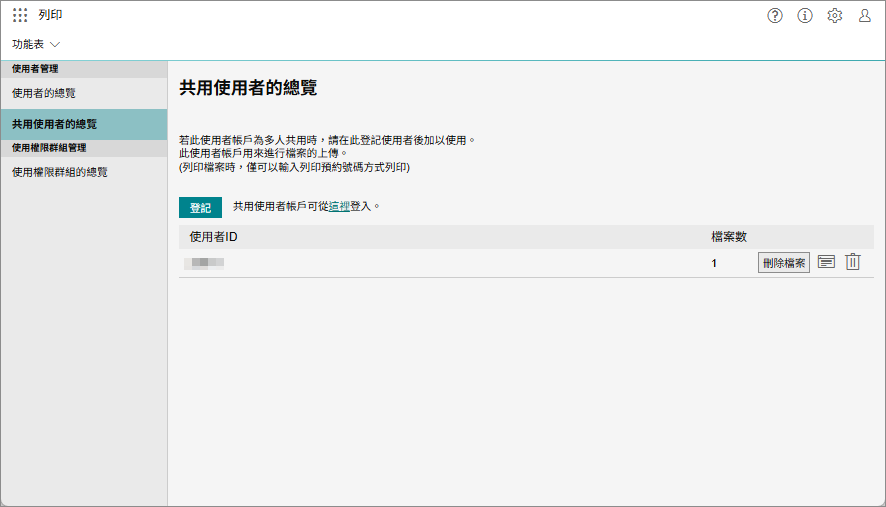Go to 使用權限群組的總覽 in sidebar
The width and height of the screenshot is (886, 507).
coord(60,172)
